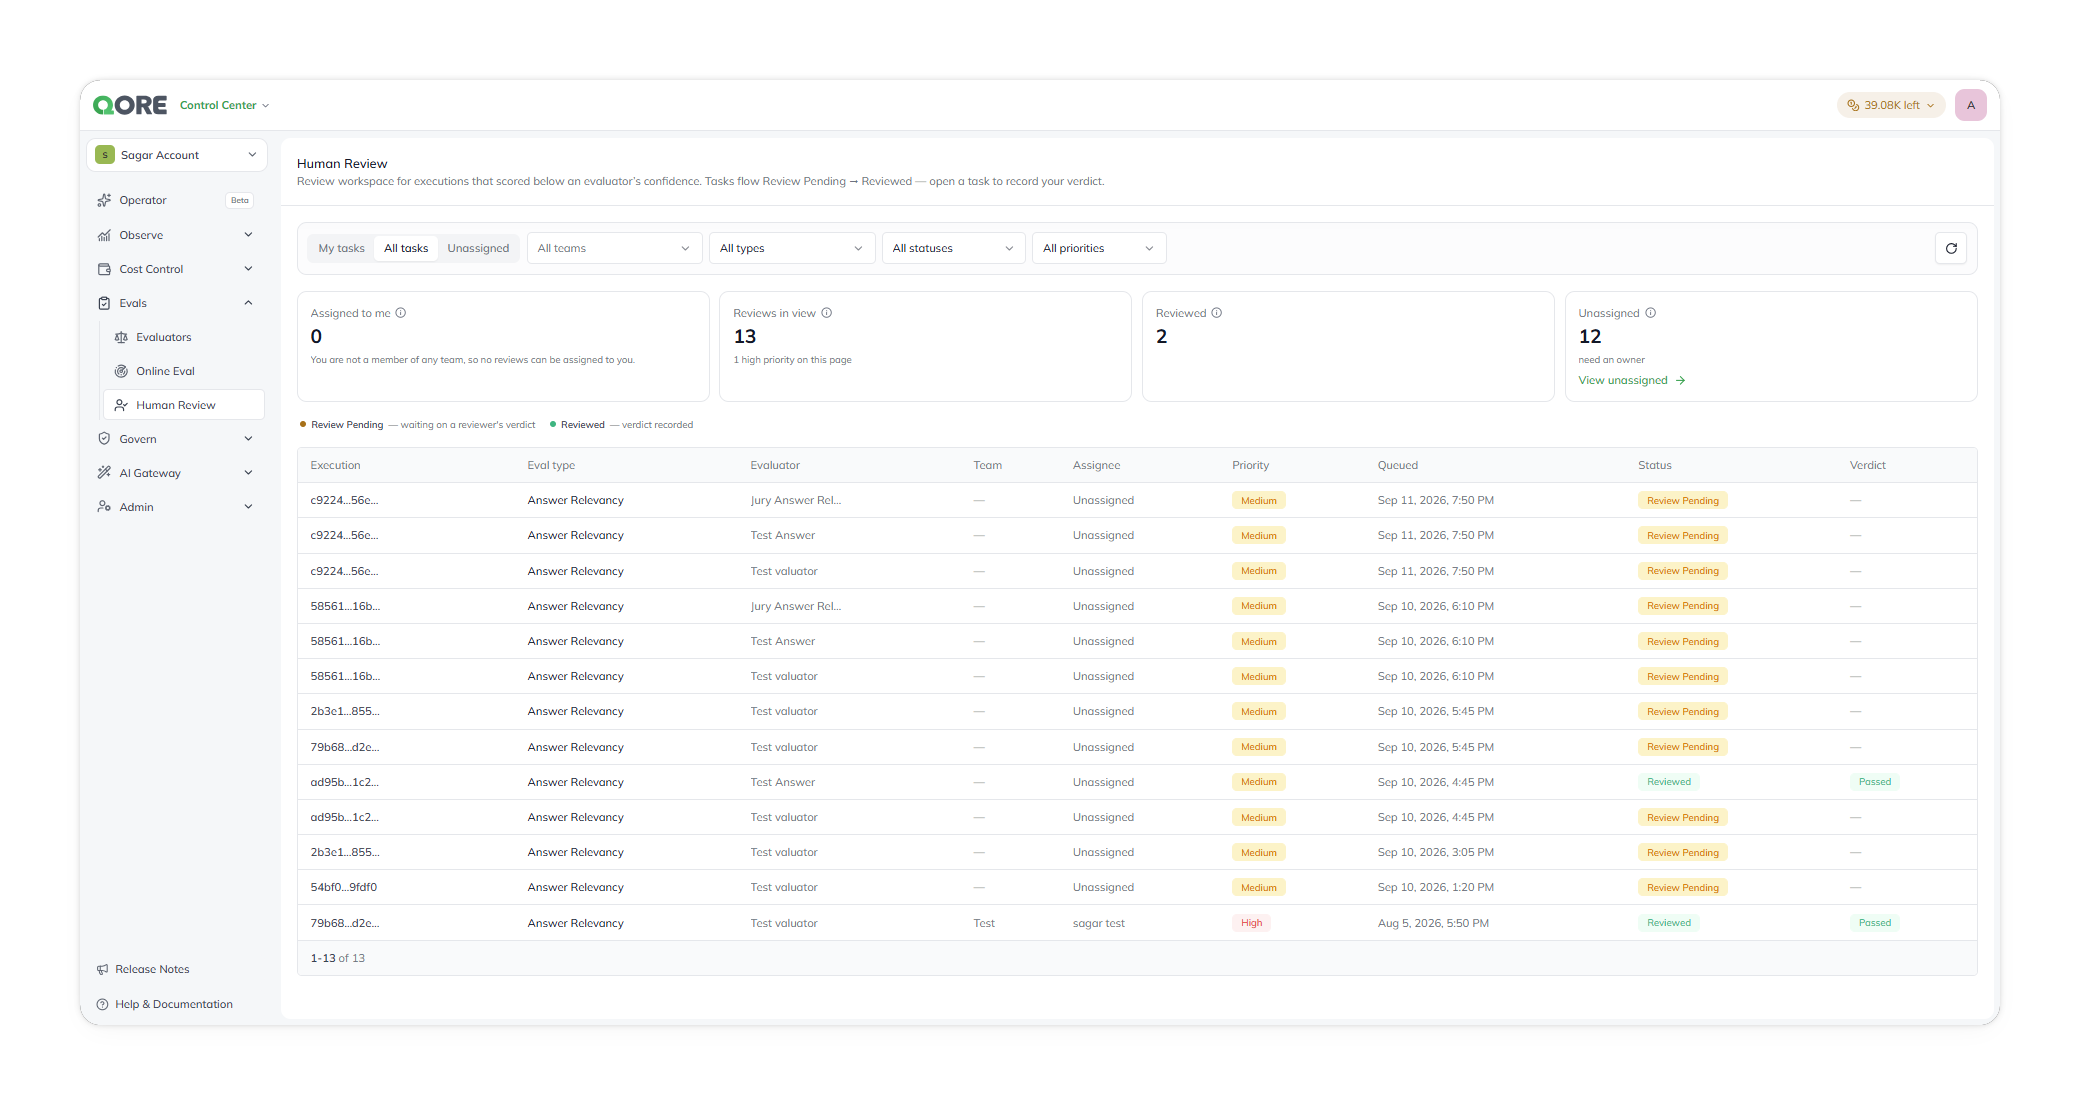Click the Evals clipboard icon

[x=104, y=303]
